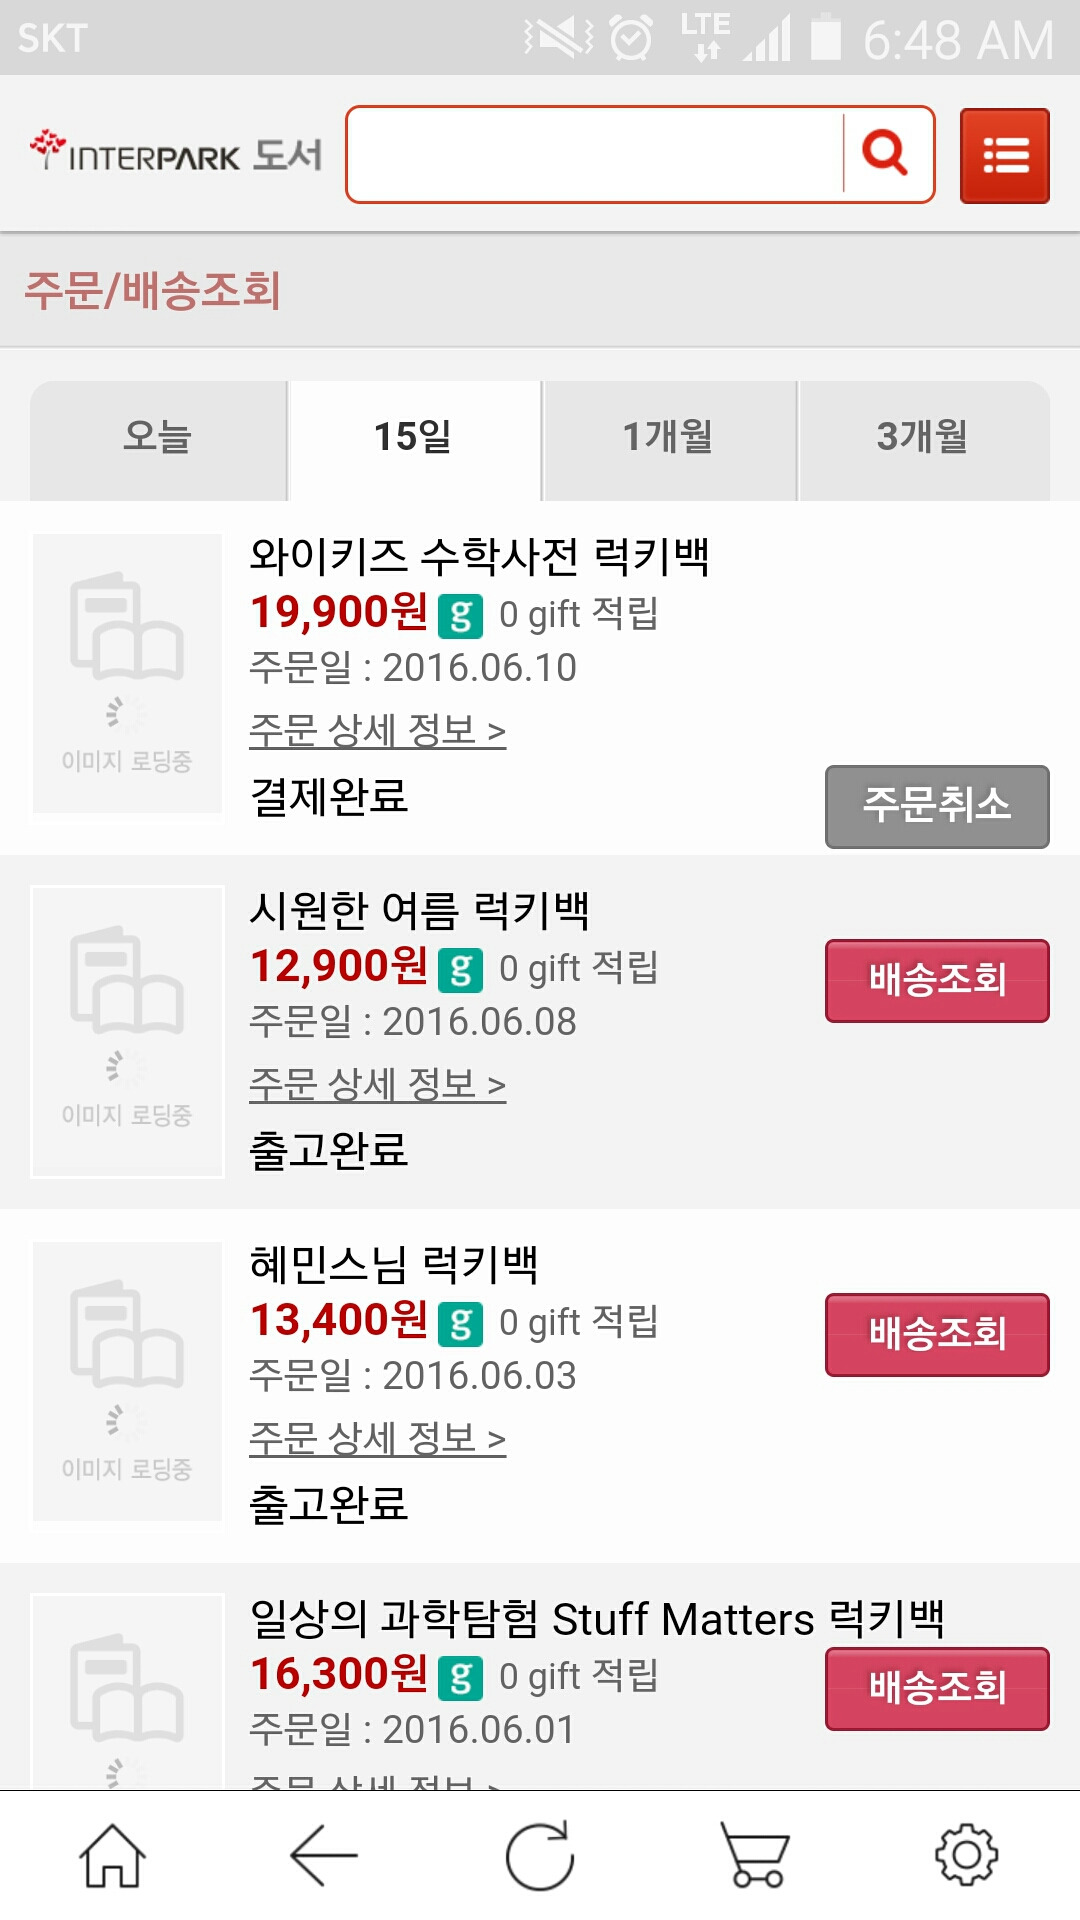This screenshot has height=1920, width=1080.
Task: Click 배송조회 for 혜민스님 럭키백
Action: (x=937, y=1334)
